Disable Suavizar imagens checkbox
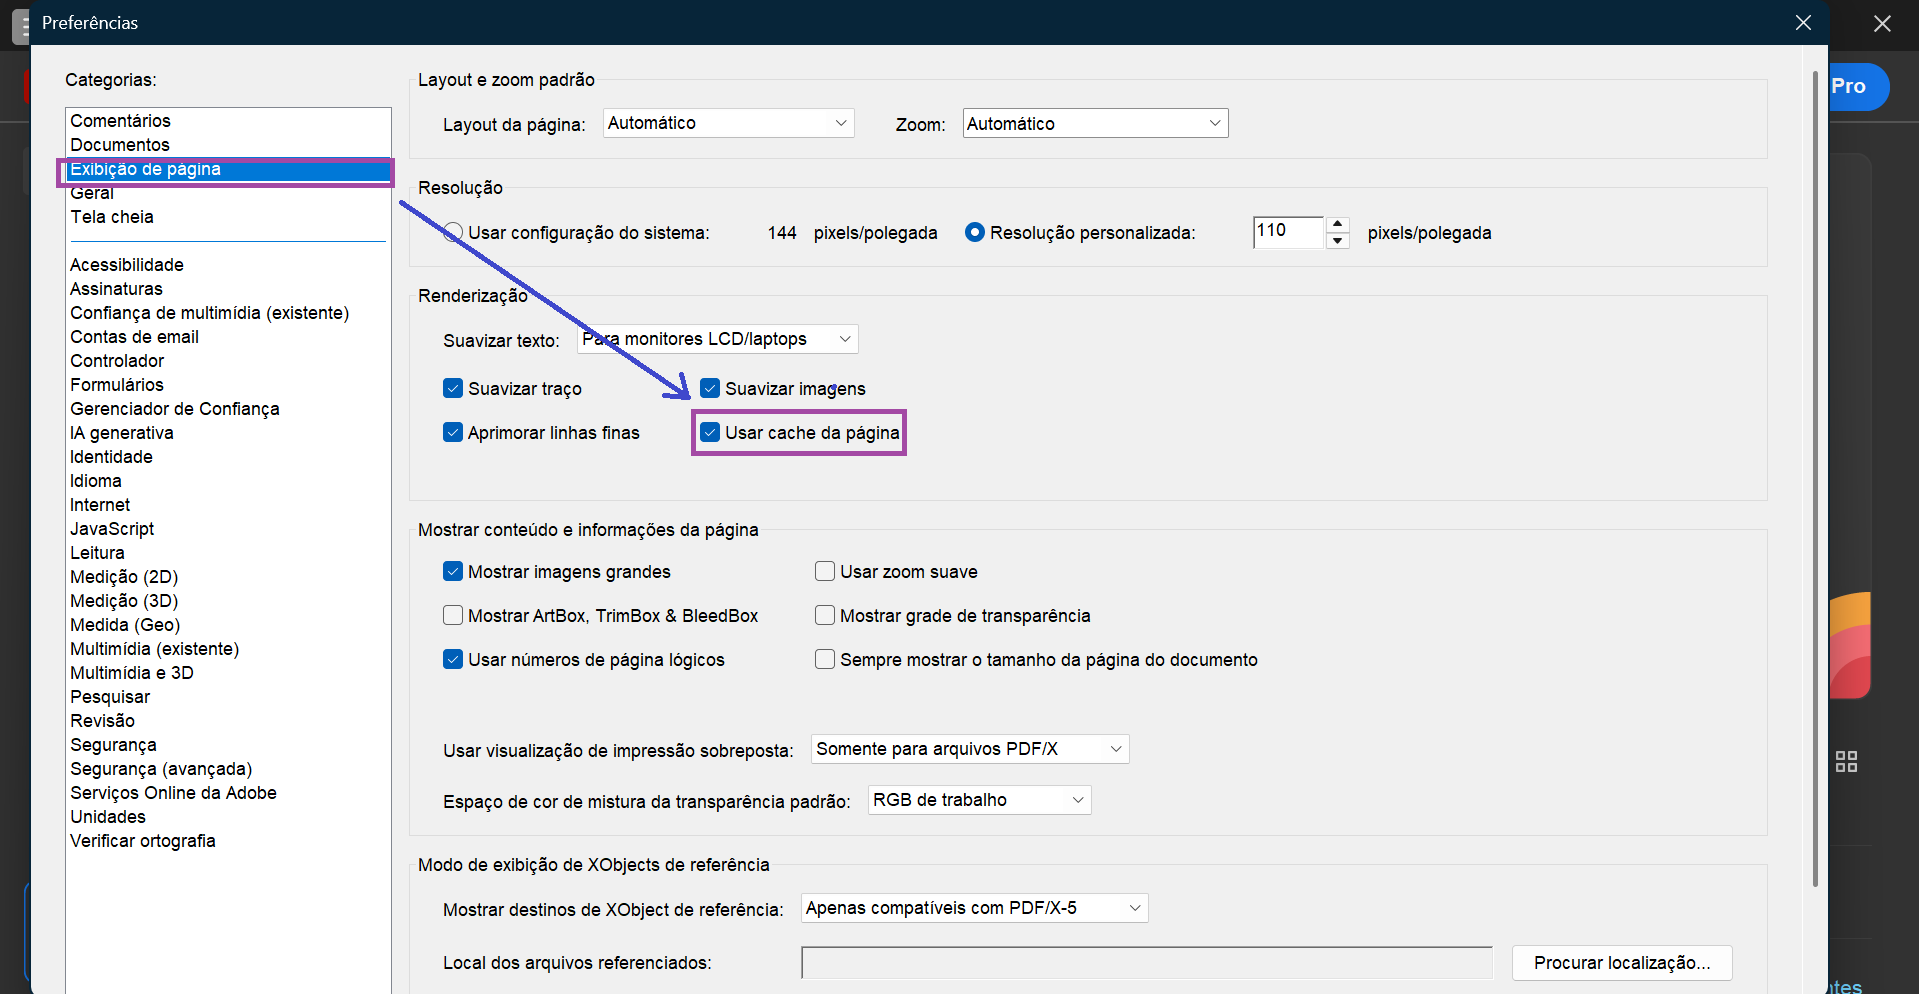 pyautogui.click(x=710, y=388)
